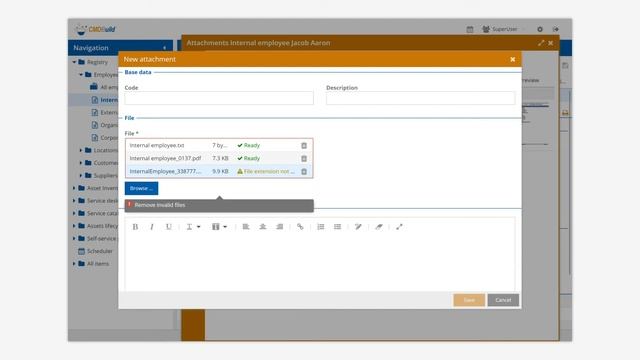Expand the Asset Inventory folder arrow
Image resolution: width=640 pixels, height=360 pixels.
tap(74, 188)
